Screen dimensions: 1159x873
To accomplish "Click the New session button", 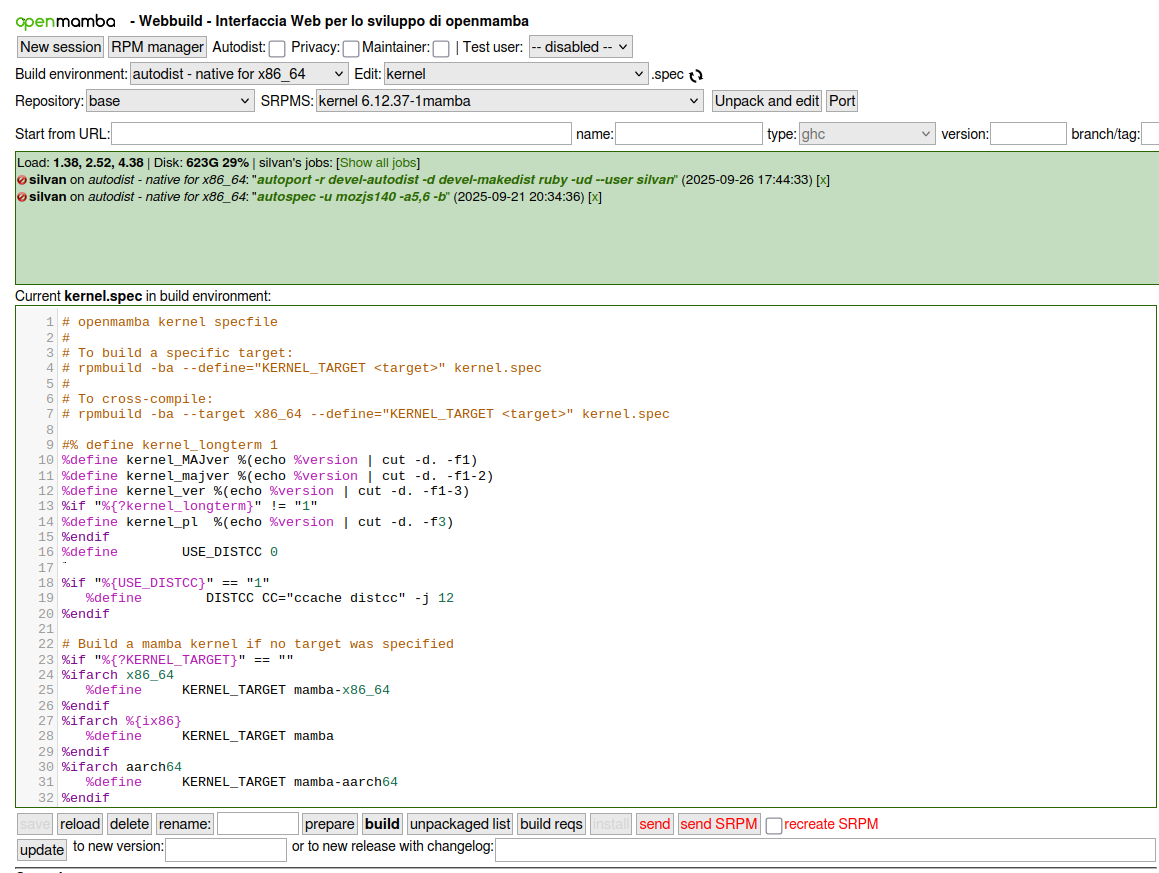I will [61, 47].
